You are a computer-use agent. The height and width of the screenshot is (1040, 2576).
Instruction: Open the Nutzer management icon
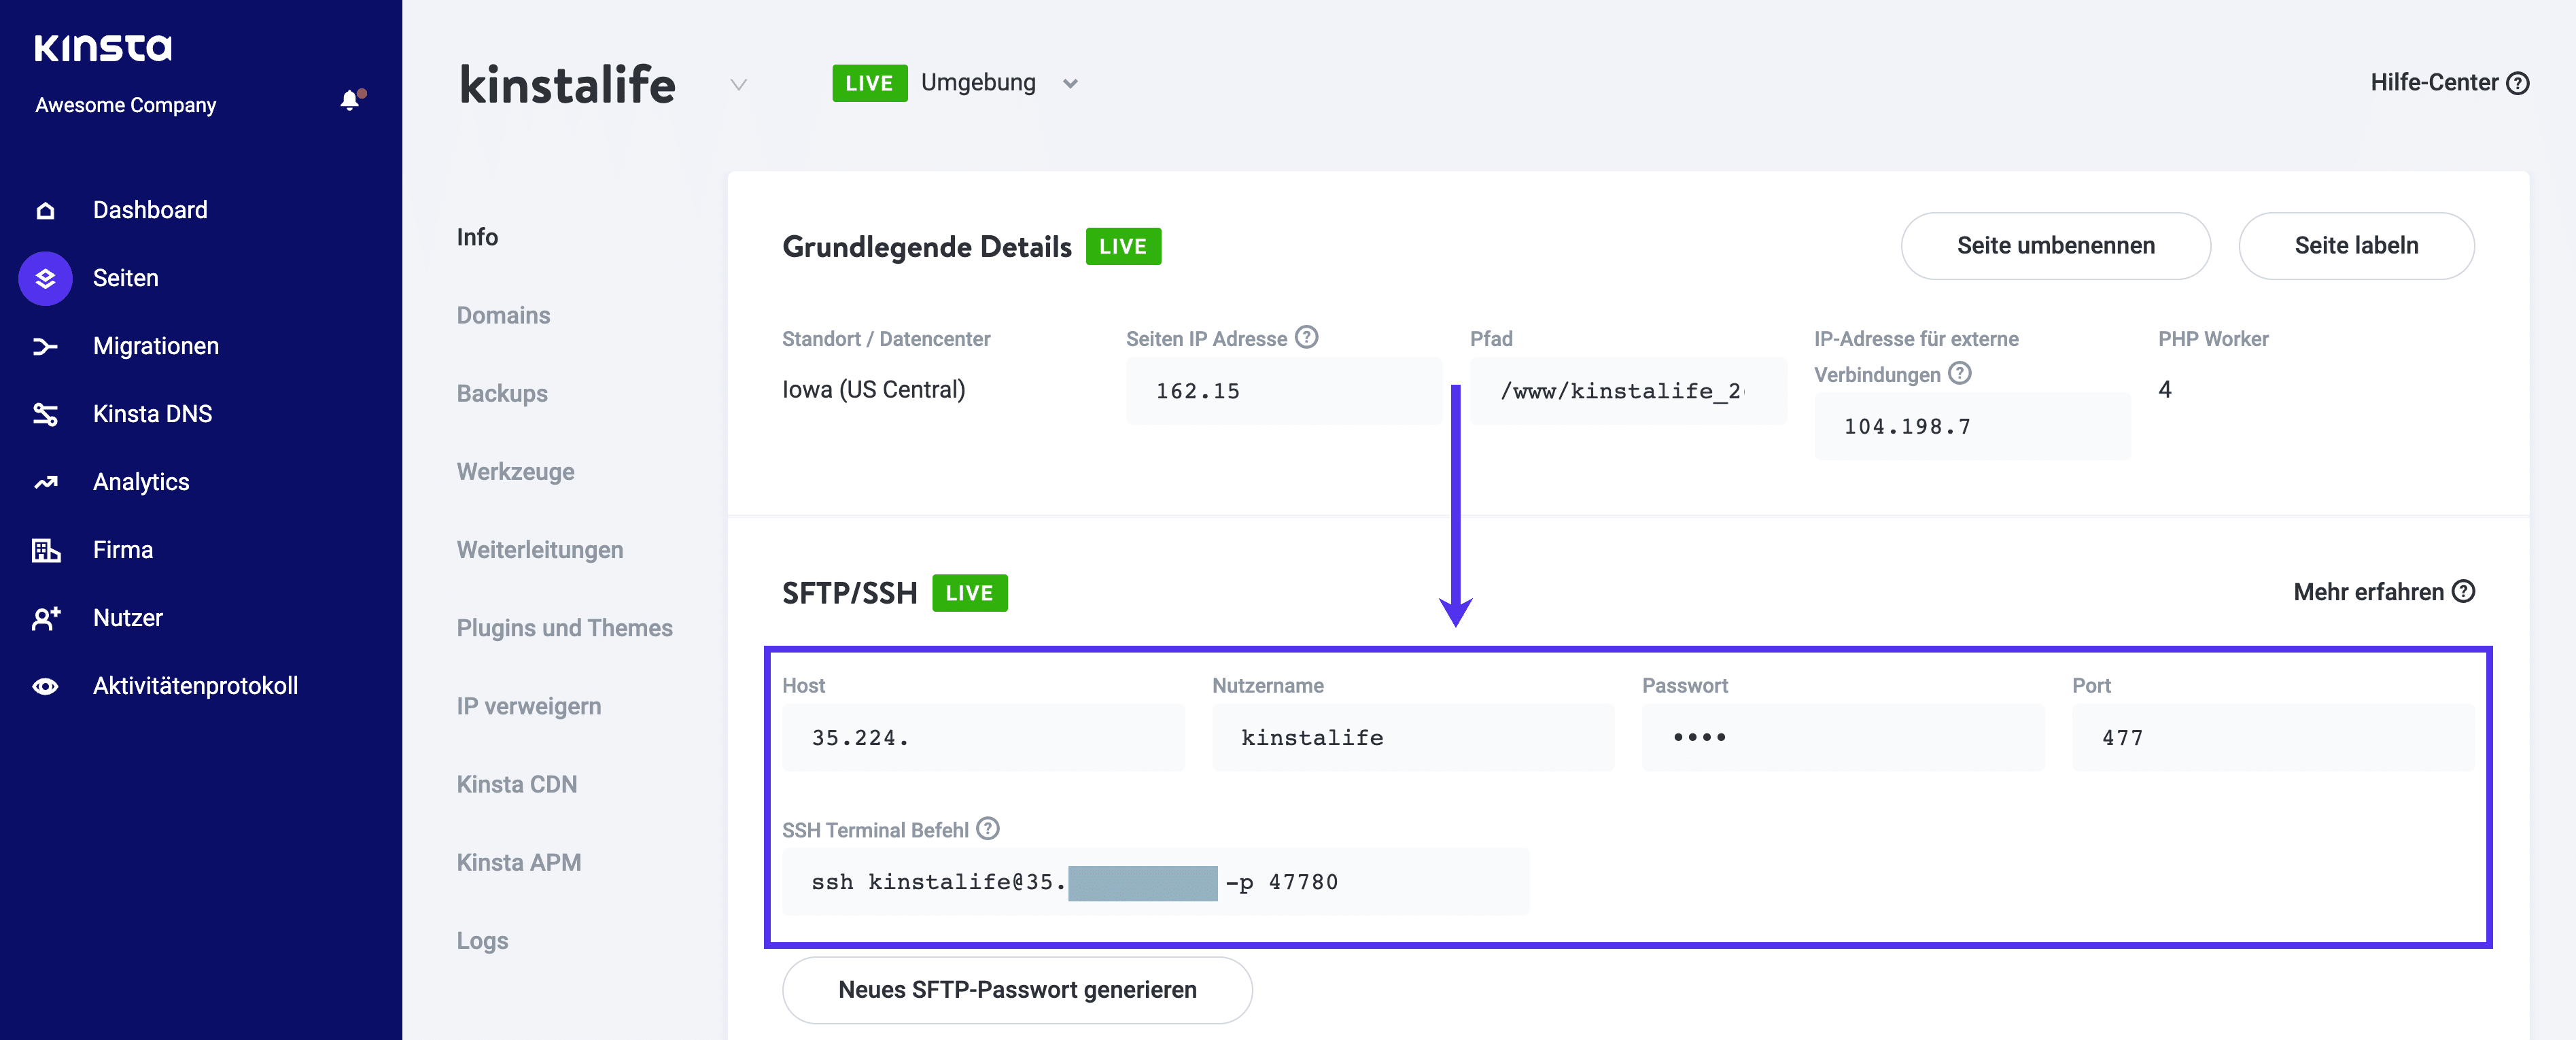click(x=44, y=617)
